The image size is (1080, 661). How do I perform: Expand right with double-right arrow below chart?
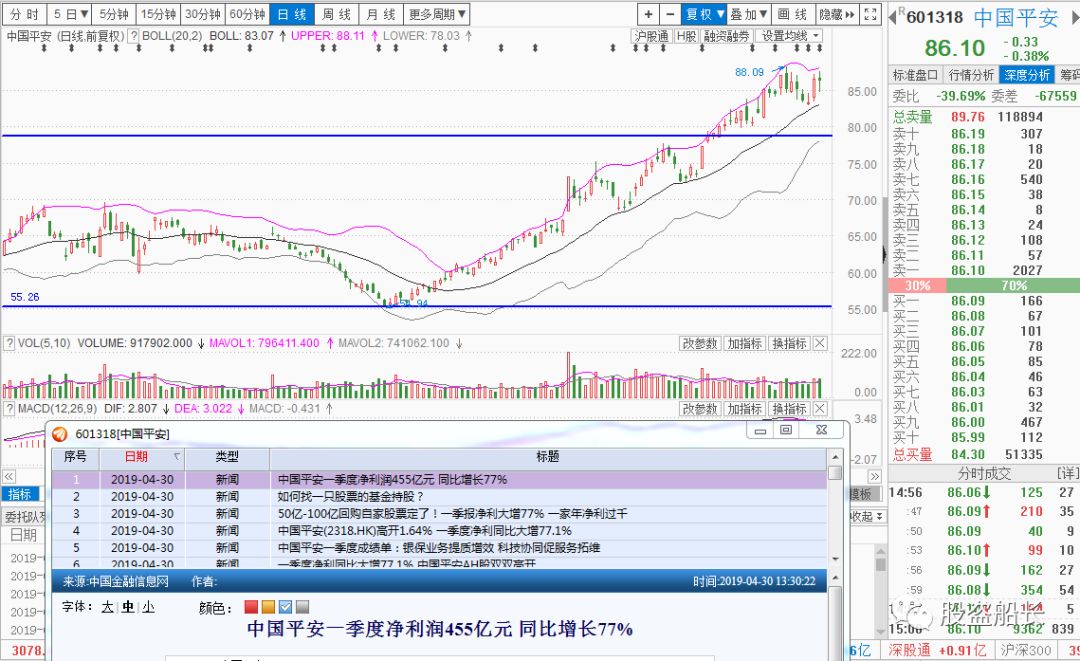pos(874,476)
